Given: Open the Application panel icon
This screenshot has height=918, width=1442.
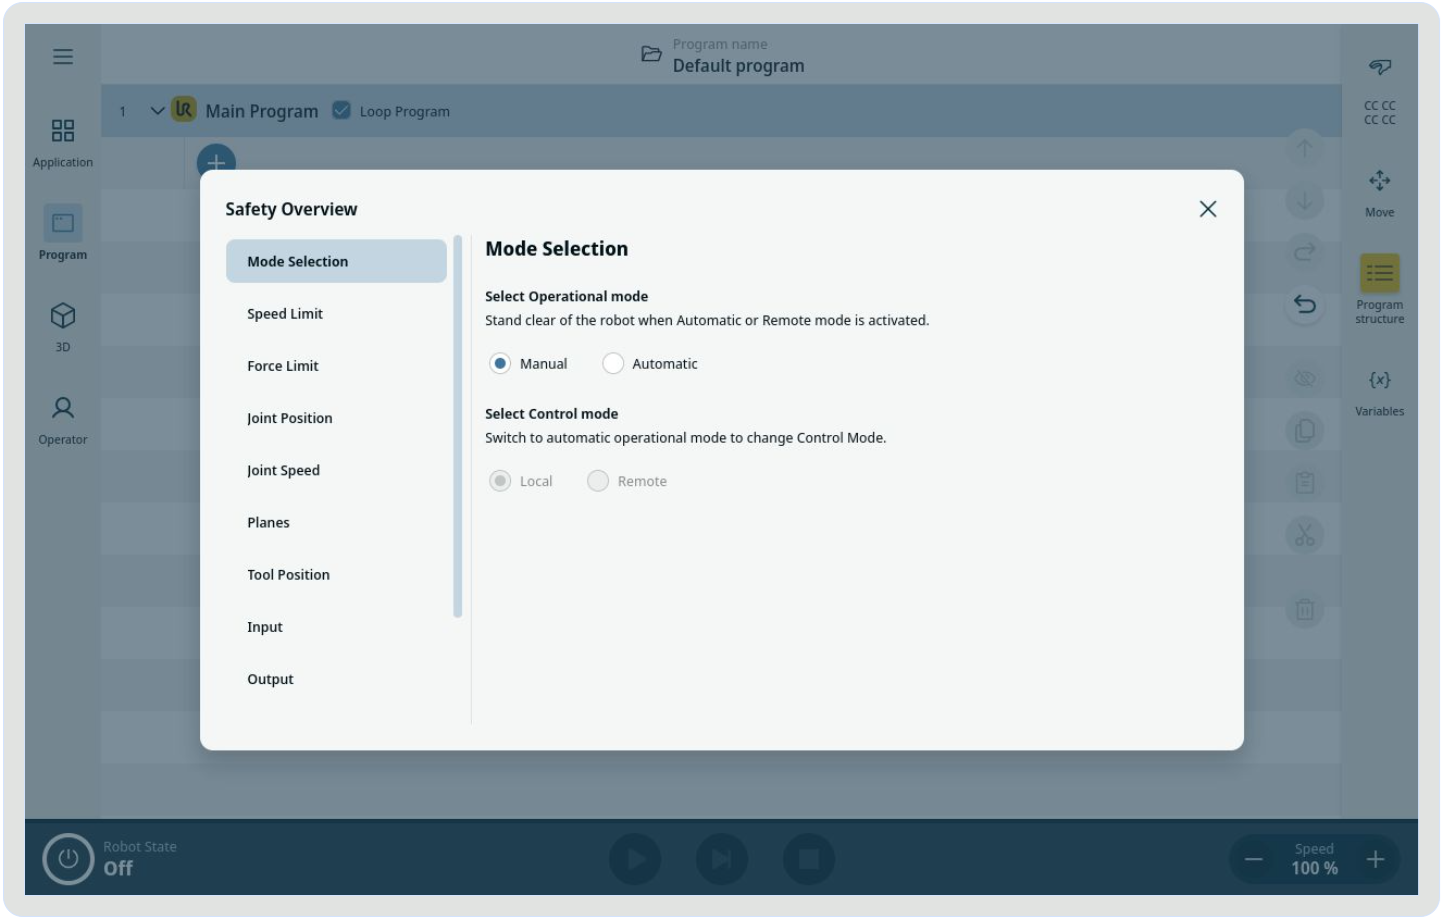Looking at the screenshot, I should [x=63, y=131].
